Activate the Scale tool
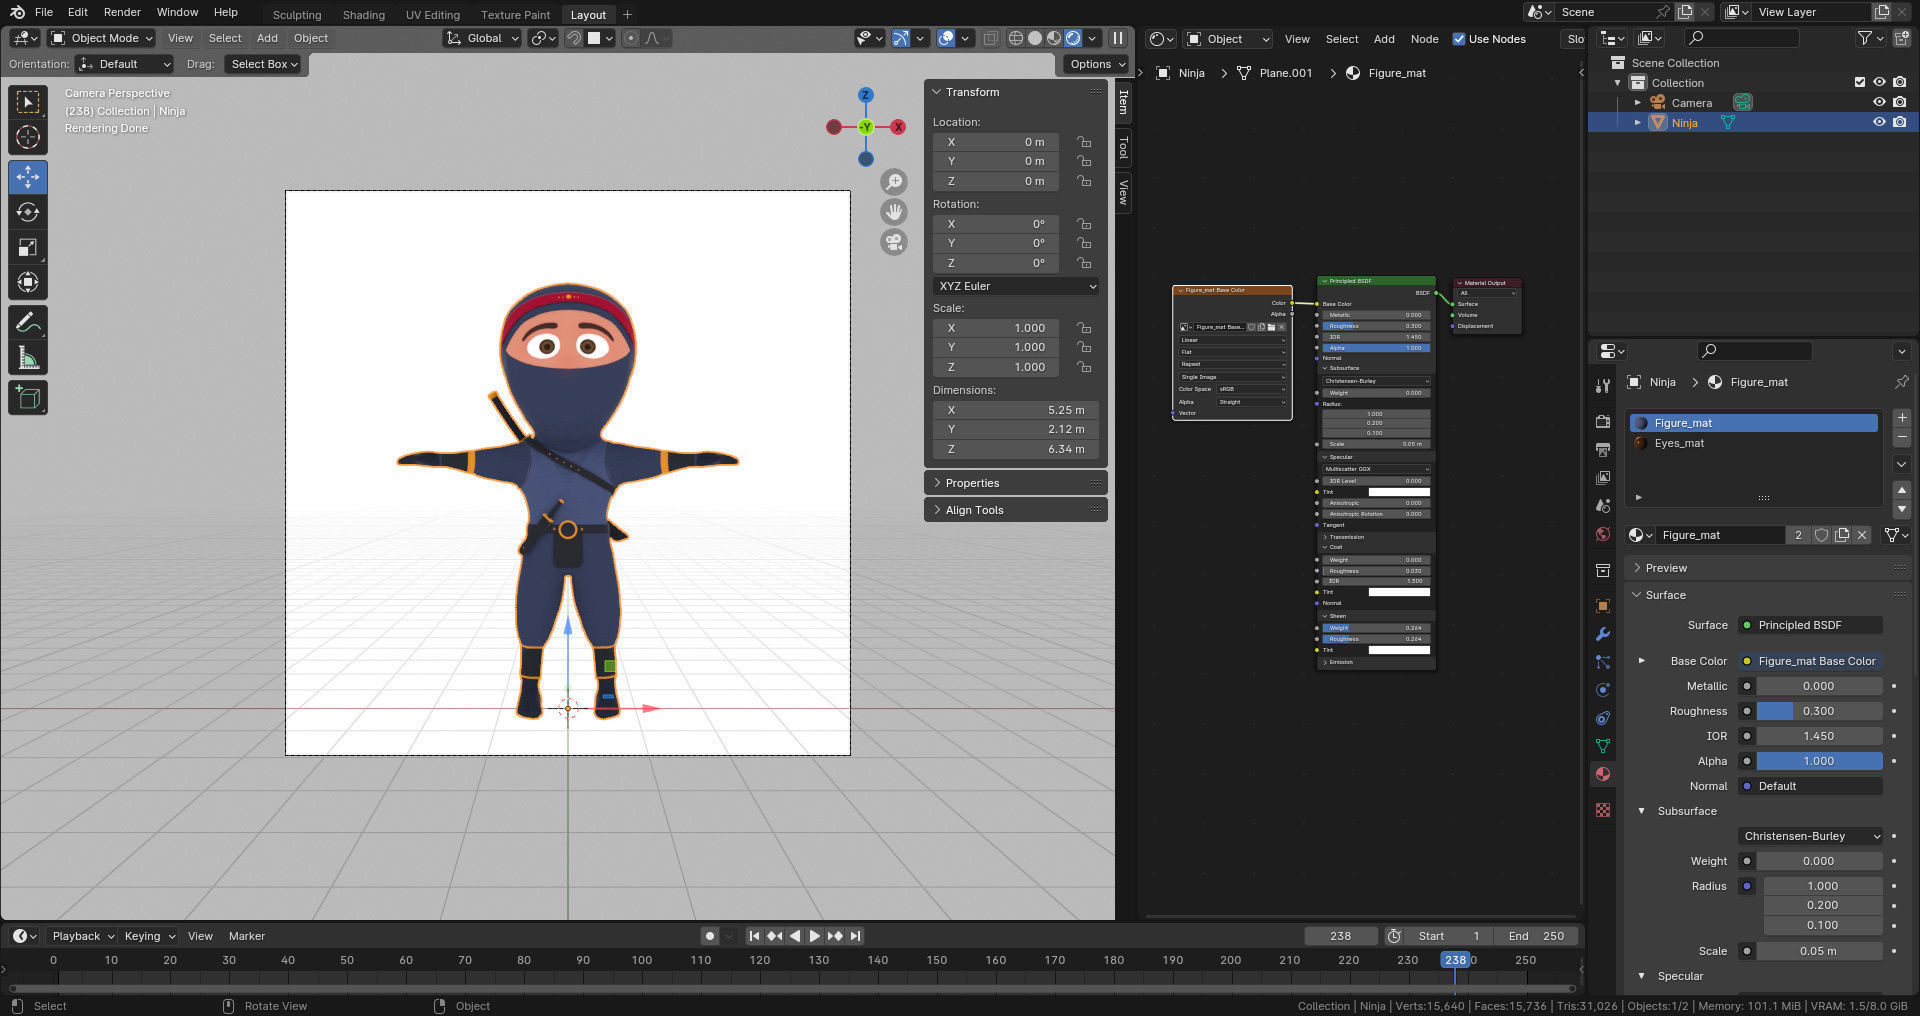 [x=28, y=247]
